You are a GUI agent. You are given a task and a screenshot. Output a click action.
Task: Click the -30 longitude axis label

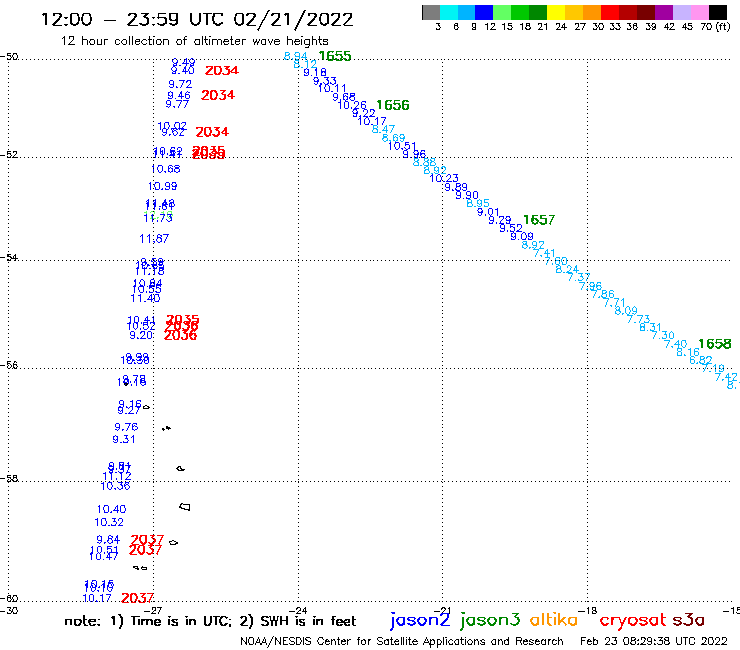point(9,611)
